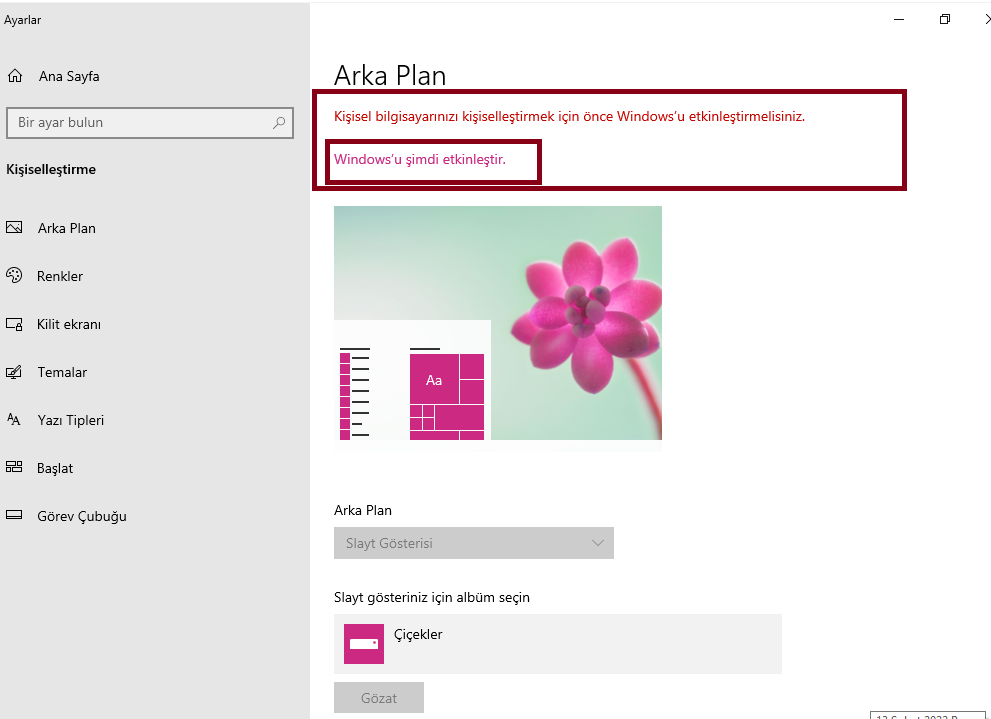Screen dimensions: 991x719
Task: Click the Görev Çubuğu taskbar icon
Action: [x=14, y=515]
